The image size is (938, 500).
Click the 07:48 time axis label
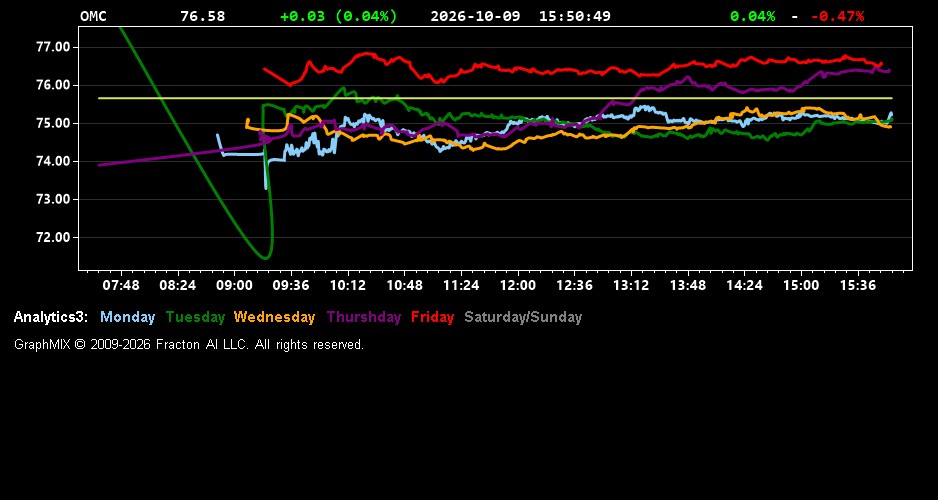121,285
